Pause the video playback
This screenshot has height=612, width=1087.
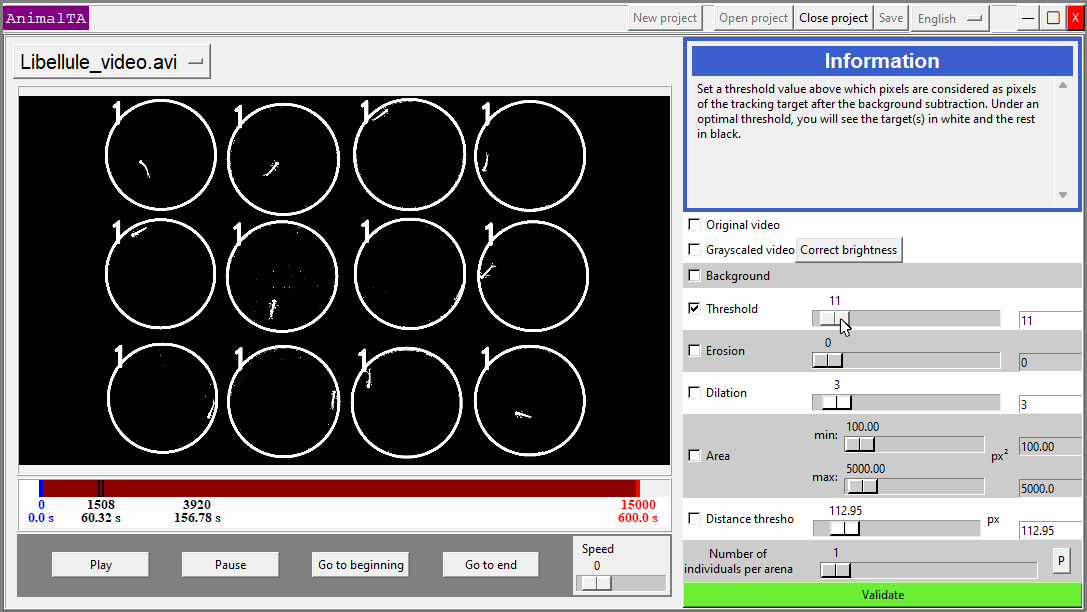coord(230,565)
